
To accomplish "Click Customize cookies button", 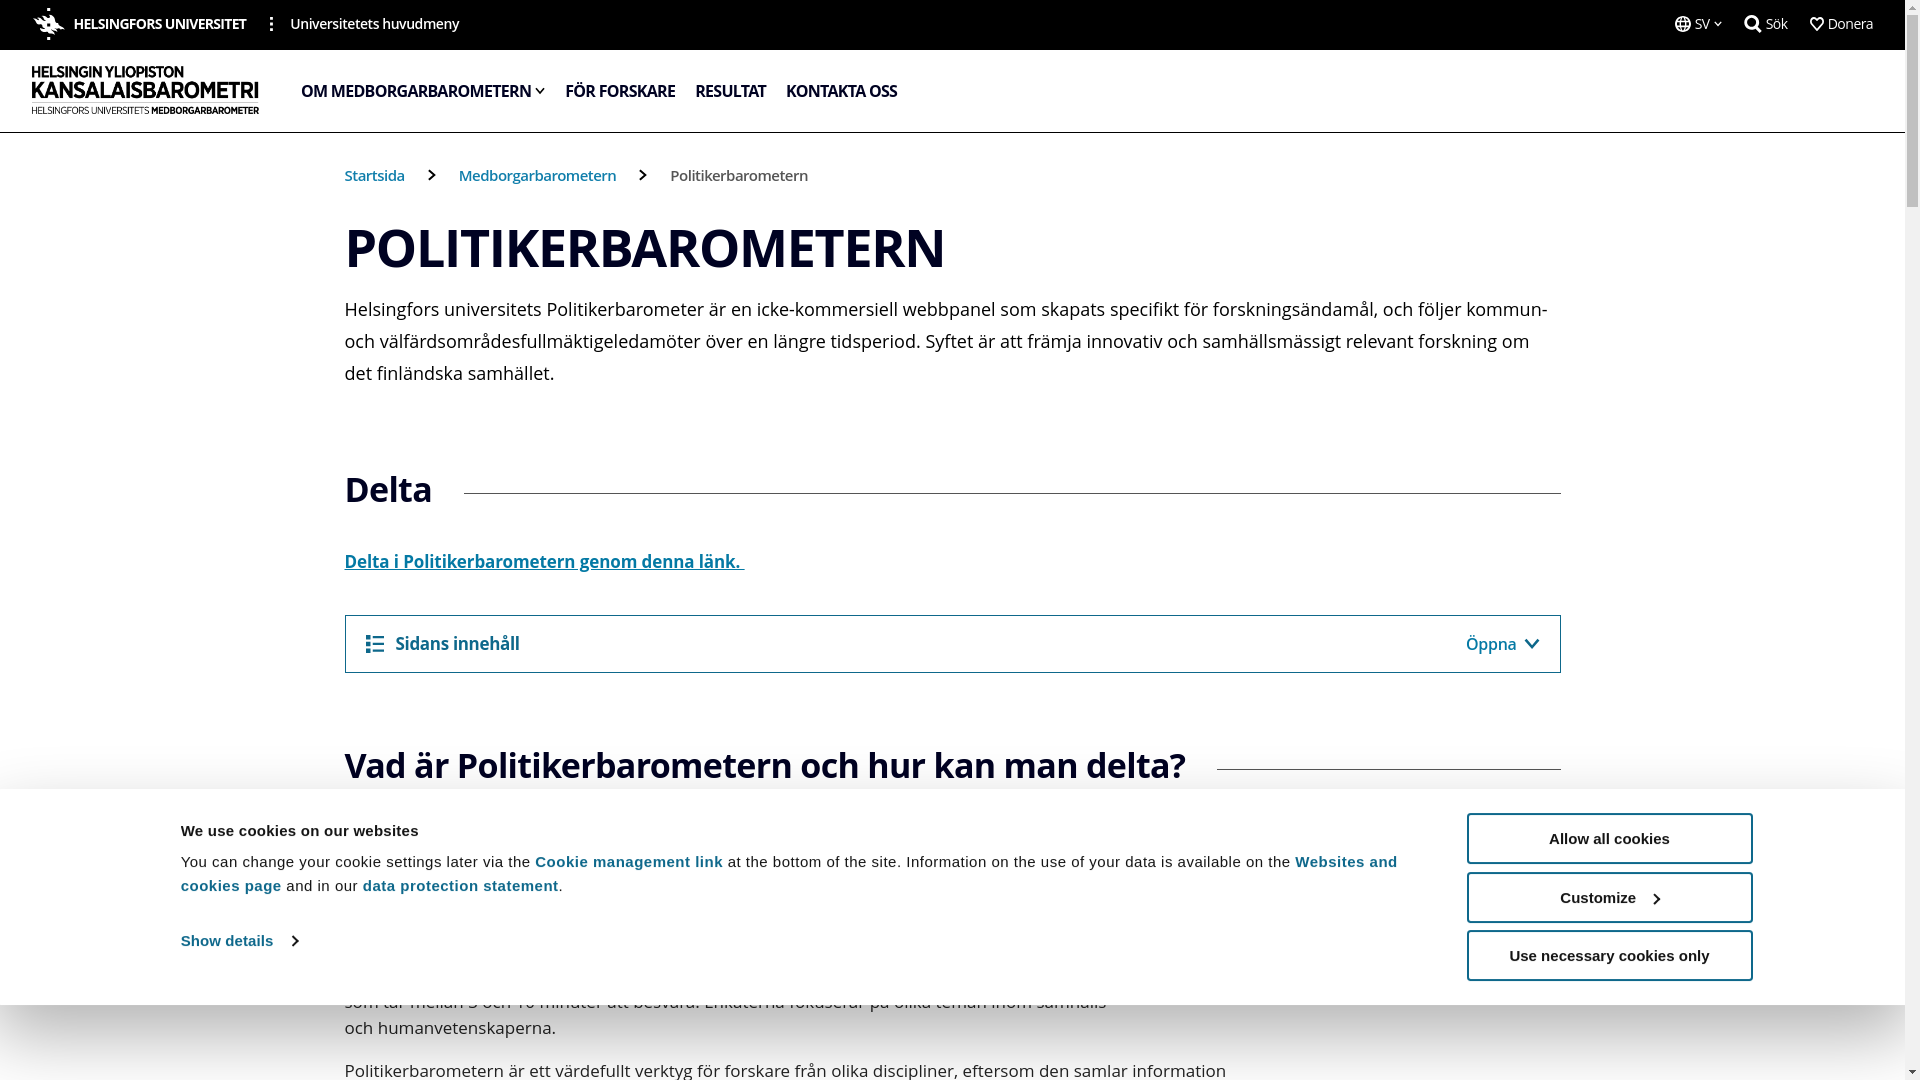I will click(1609, 898).
